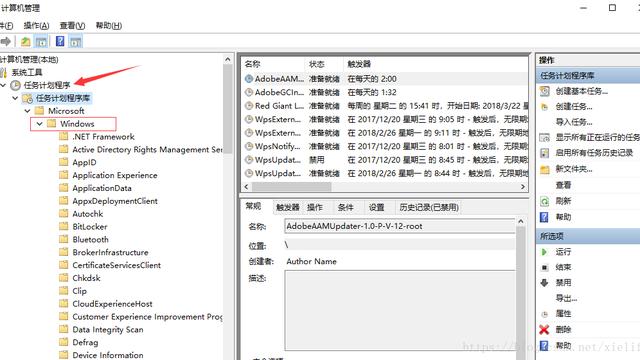Viewport: 640px width, 360px height.
Task: Select the AppID folder
Action: [x=84, y=162]
